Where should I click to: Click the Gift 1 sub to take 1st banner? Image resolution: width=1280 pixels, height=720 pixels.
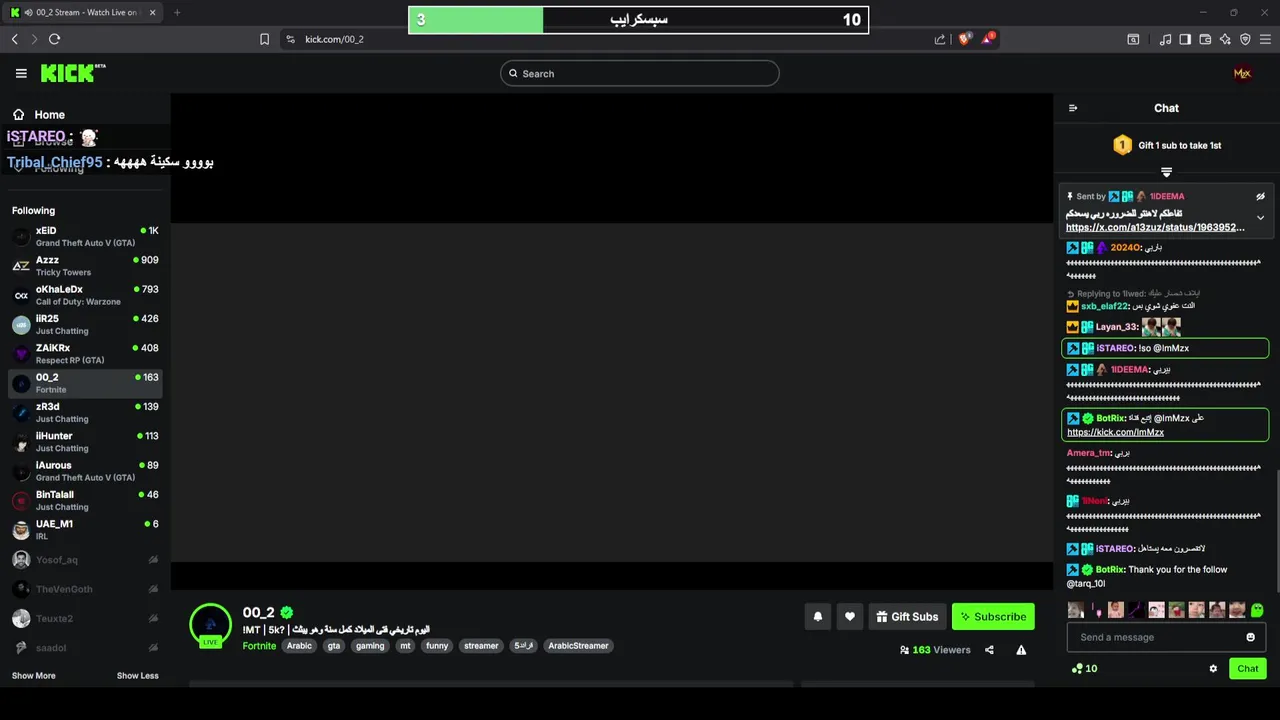(x=1166, y=145)
